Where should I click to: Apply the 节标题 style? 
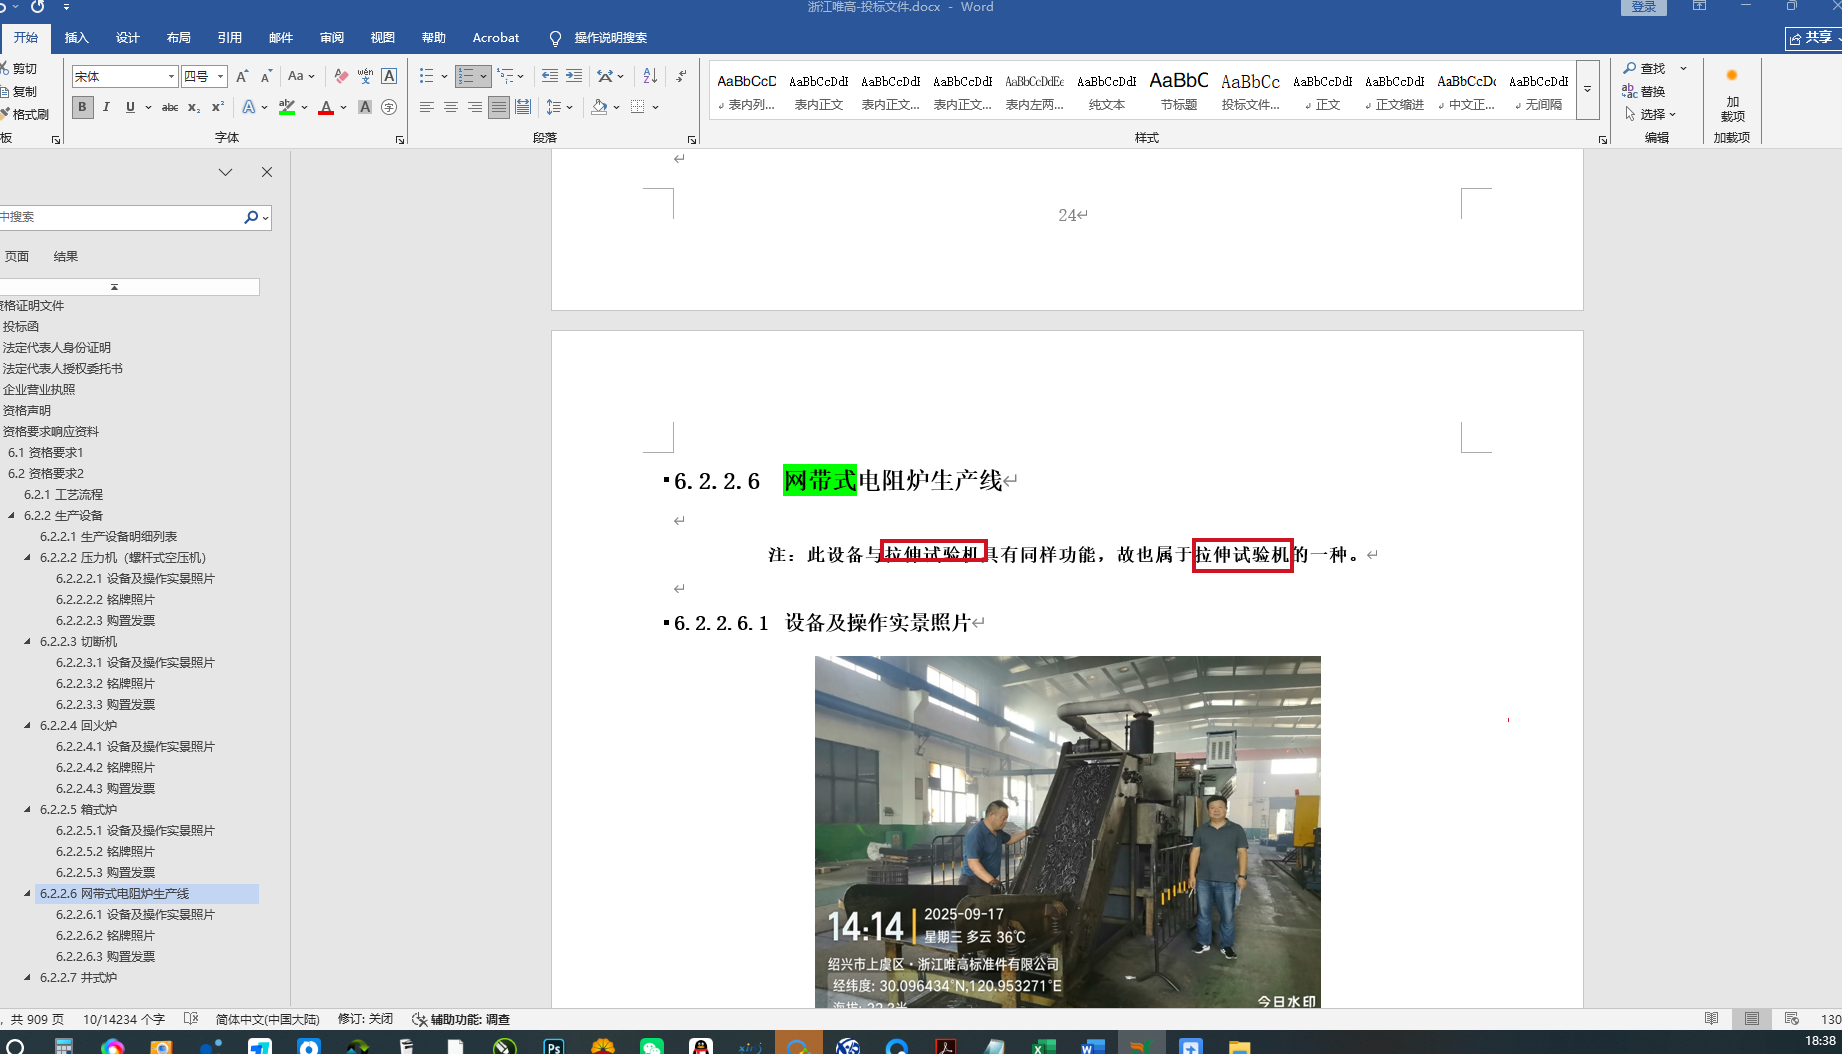(x=1179, y=90)
